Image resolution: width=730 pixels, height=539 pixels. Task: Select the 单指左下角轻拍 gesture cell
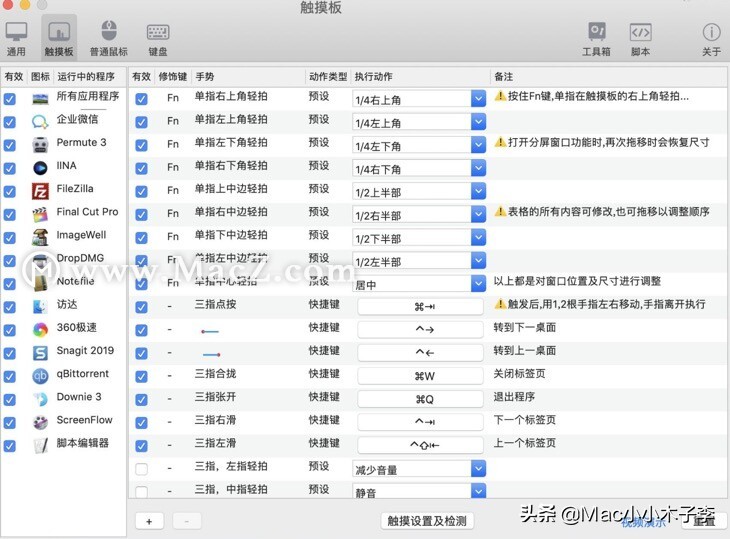click(231, 142)
